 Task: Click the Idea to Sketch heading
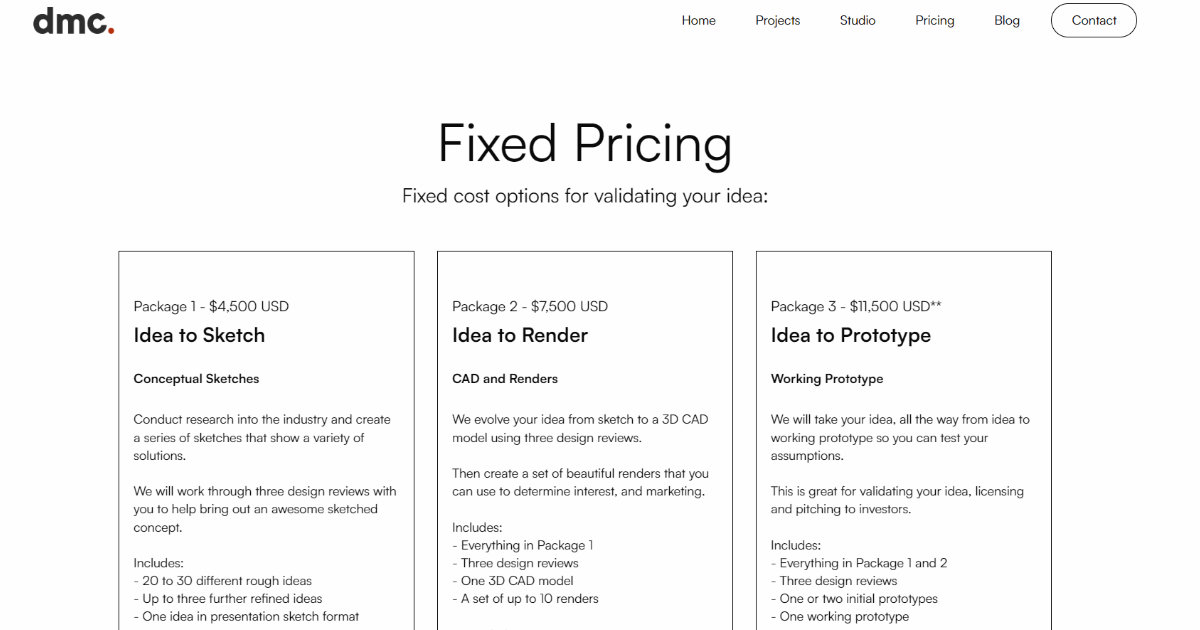(x=199, y=336)
